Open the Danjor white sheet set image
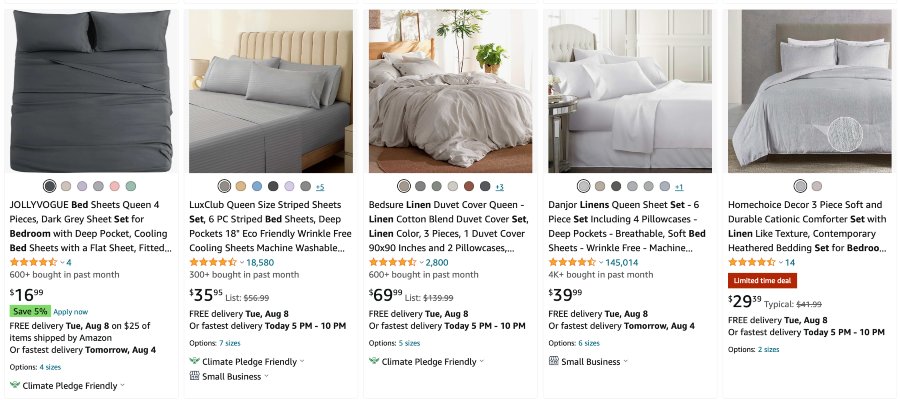 [630, 91]
